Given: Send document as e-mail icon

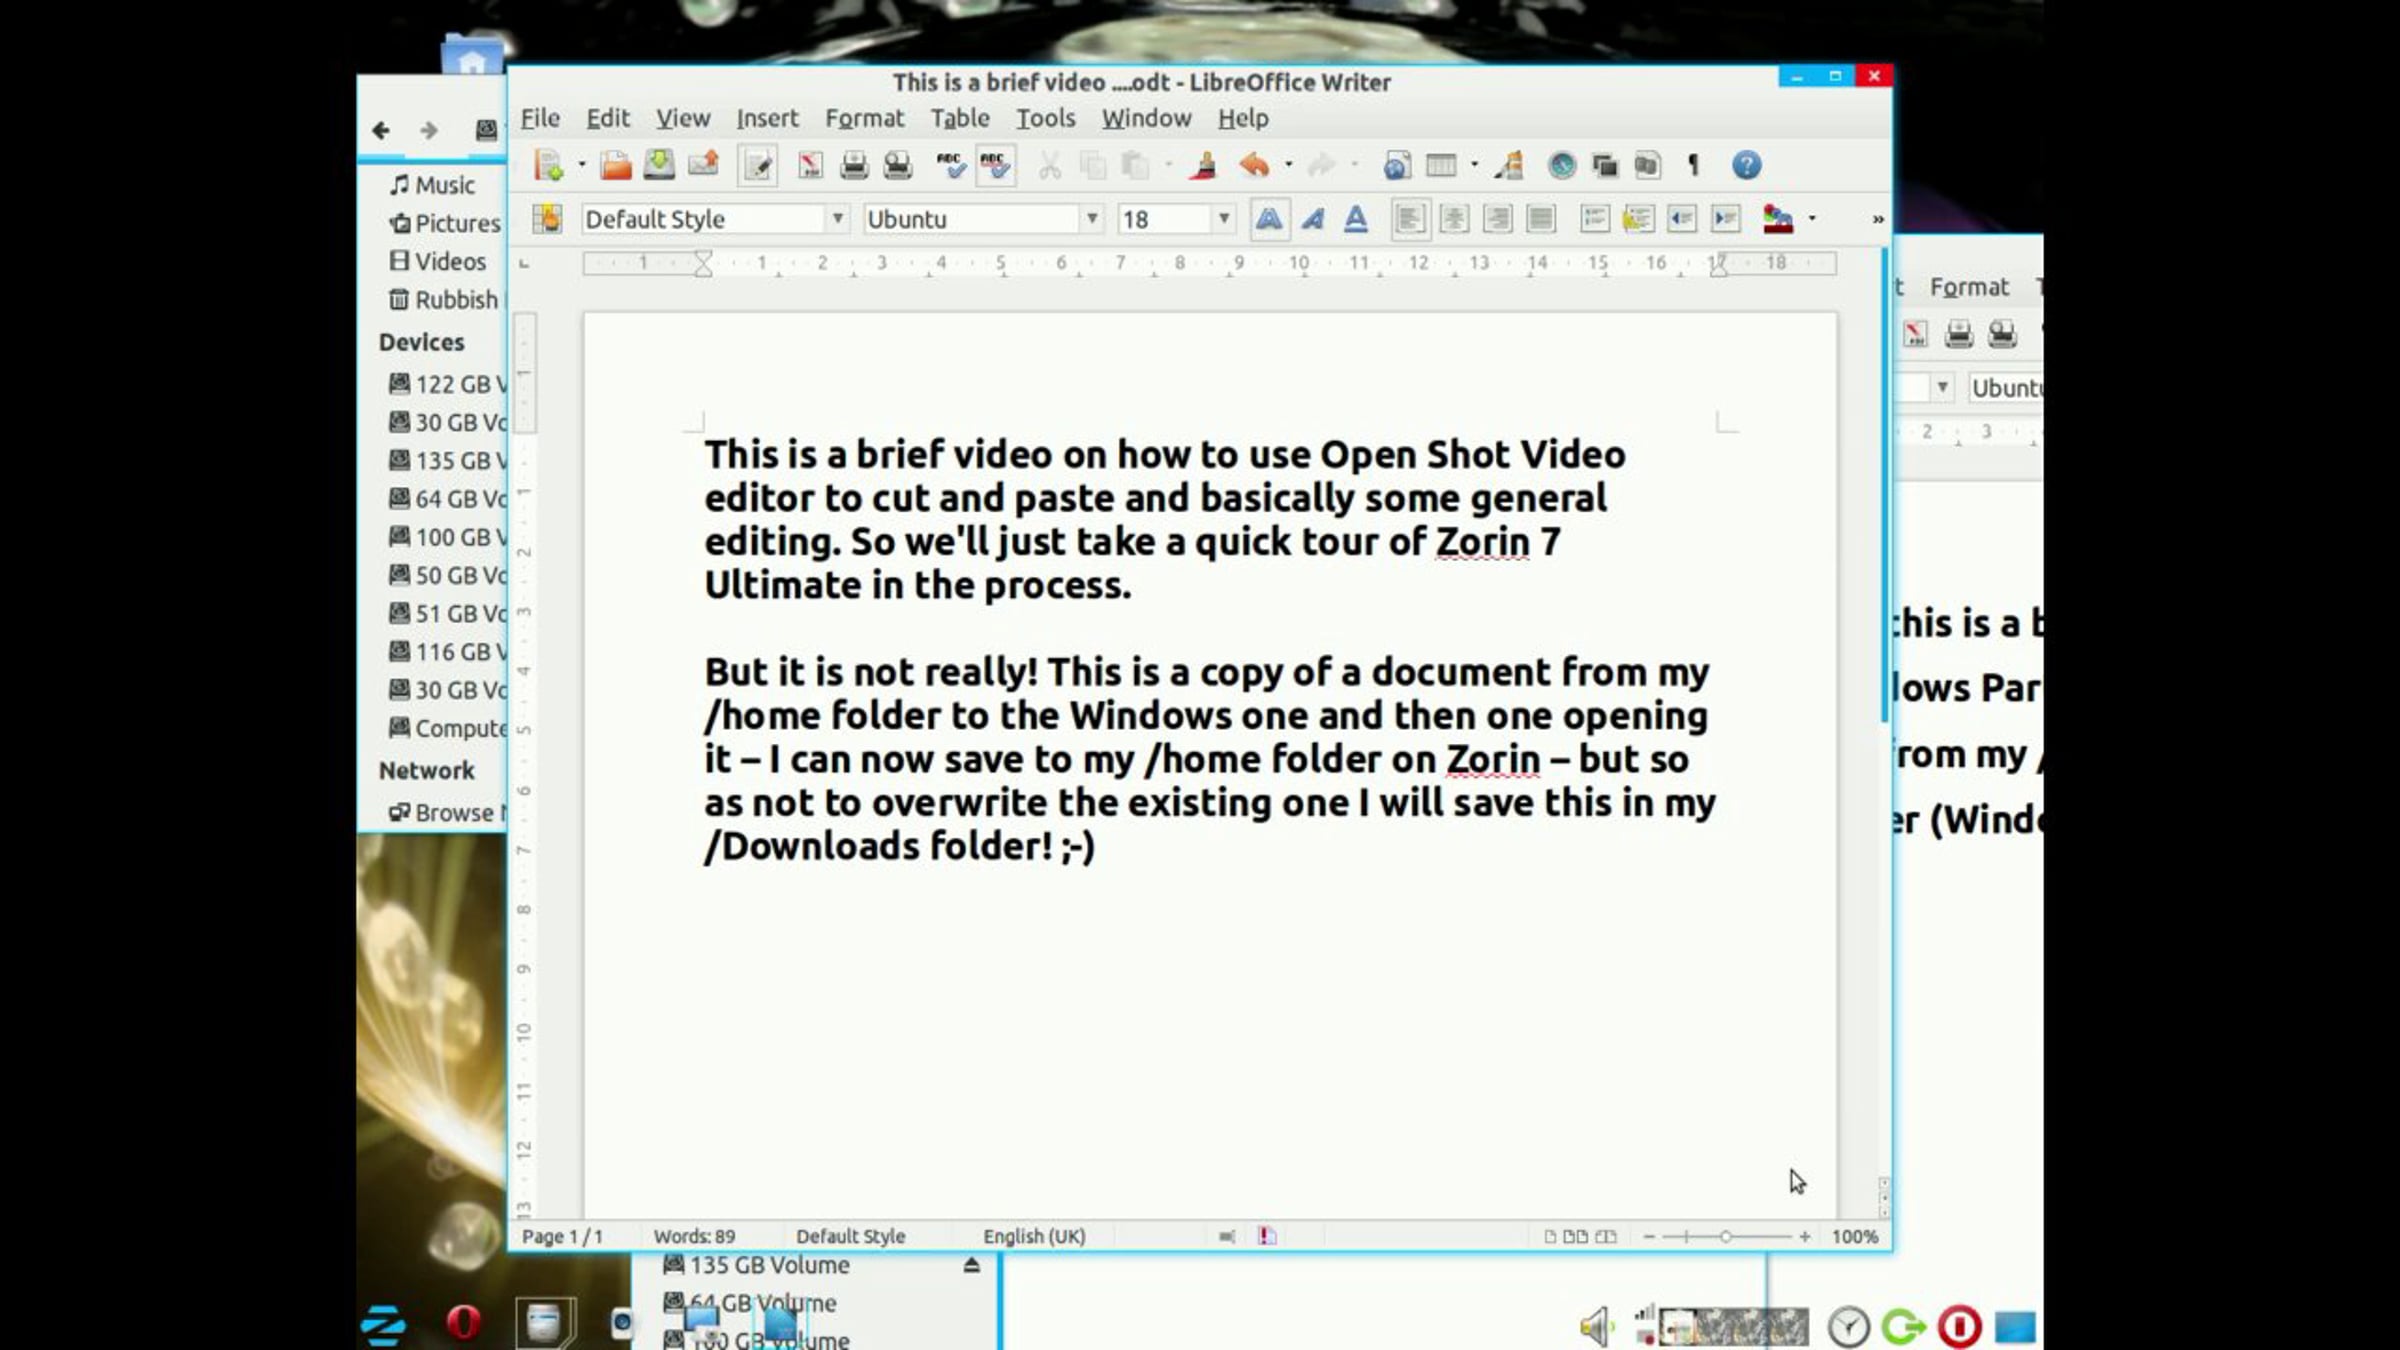Looking at the screenshot, I should point(703,166).
